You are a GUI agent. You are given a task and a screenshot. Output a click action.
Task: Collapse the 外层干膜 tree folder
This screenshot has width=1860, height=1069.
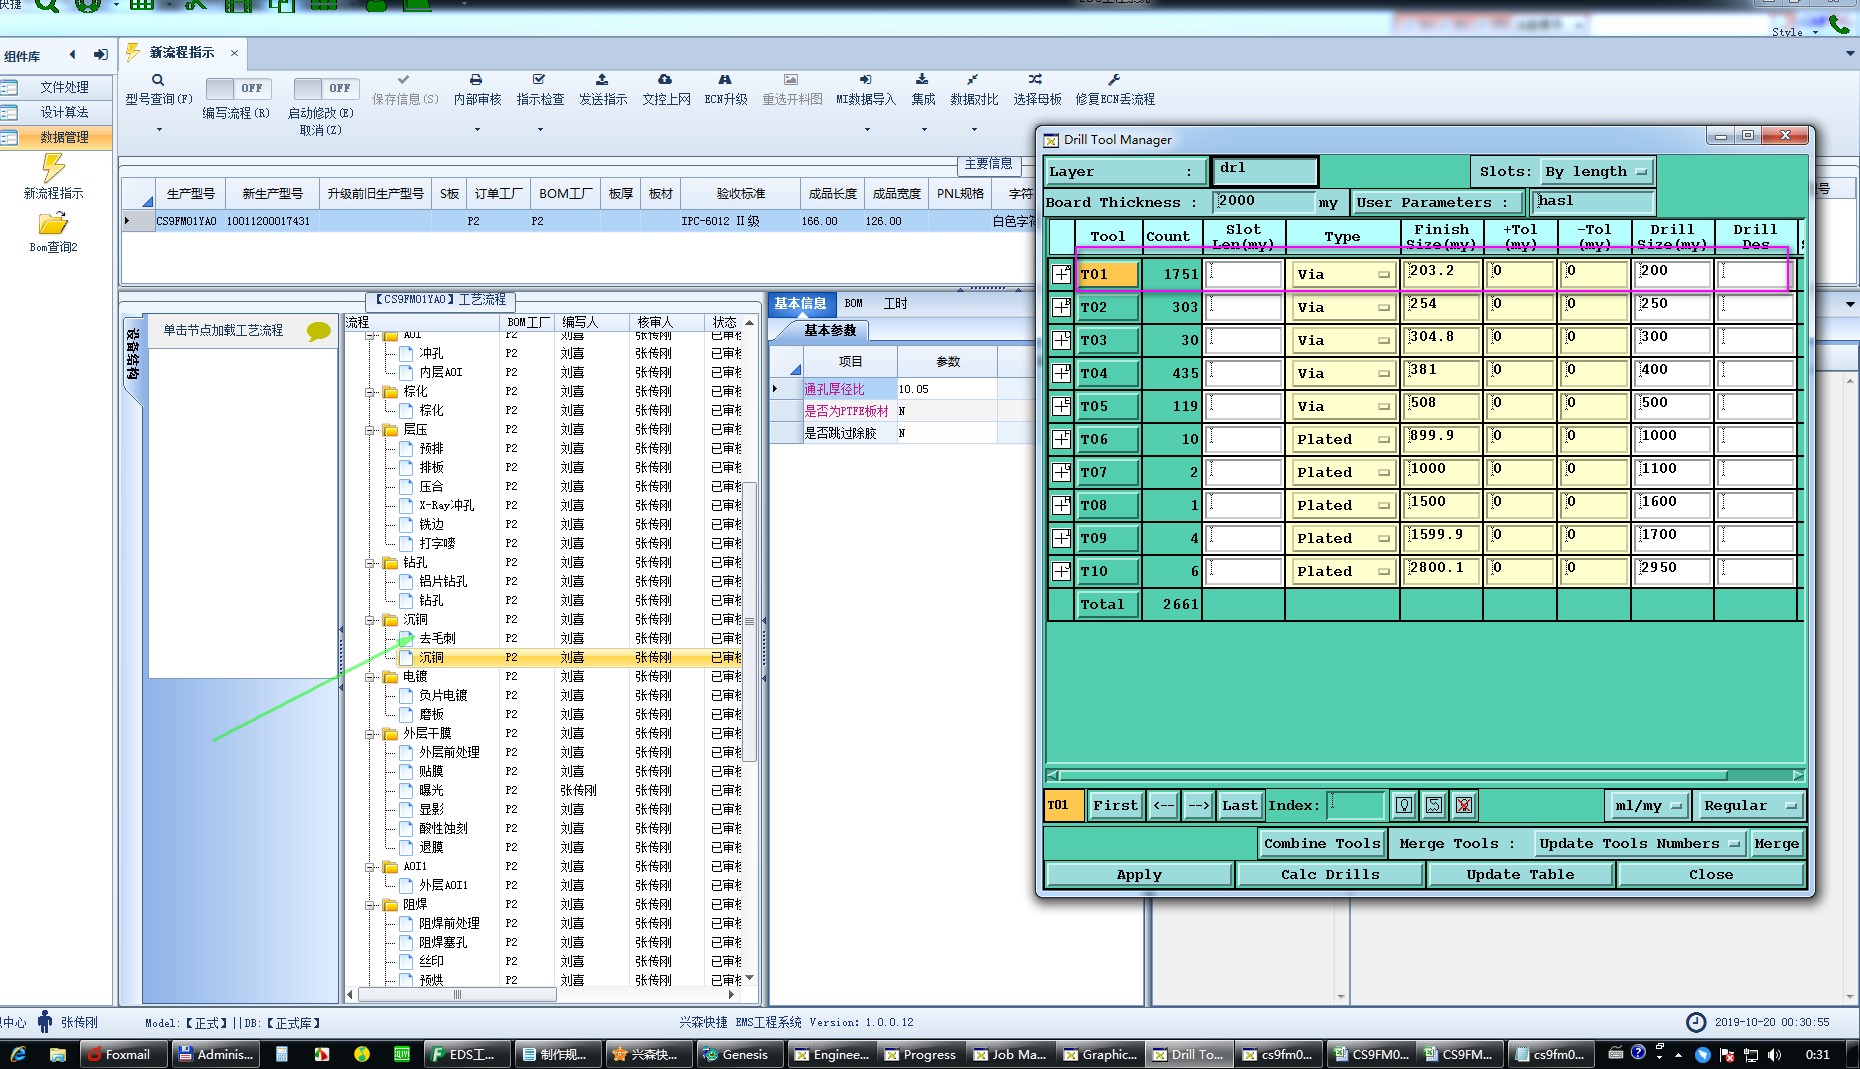[x=371, y=734]
